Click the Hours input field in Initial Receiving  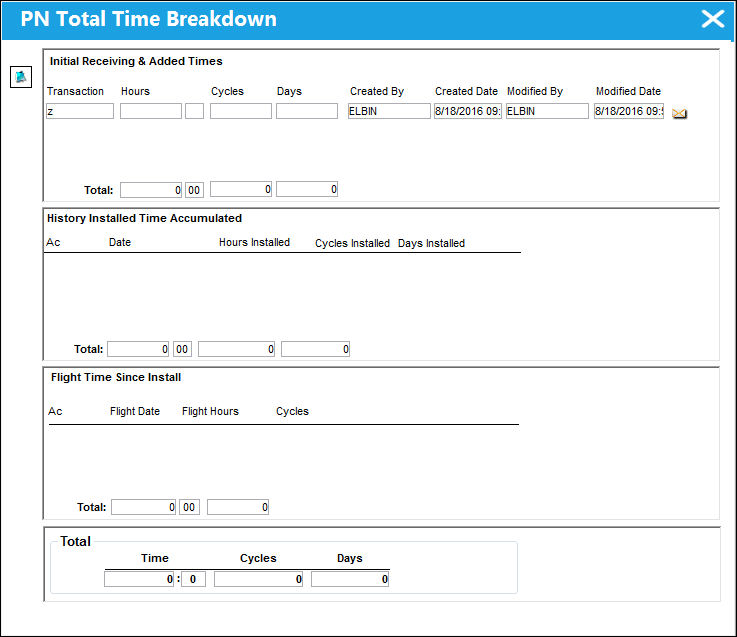(151, 111)
